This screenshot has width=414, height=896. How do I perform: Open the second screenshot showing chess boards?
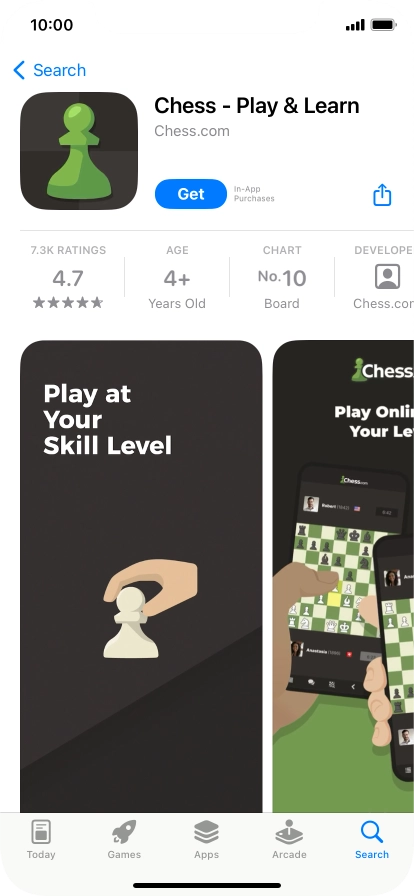tap(343, 576)
